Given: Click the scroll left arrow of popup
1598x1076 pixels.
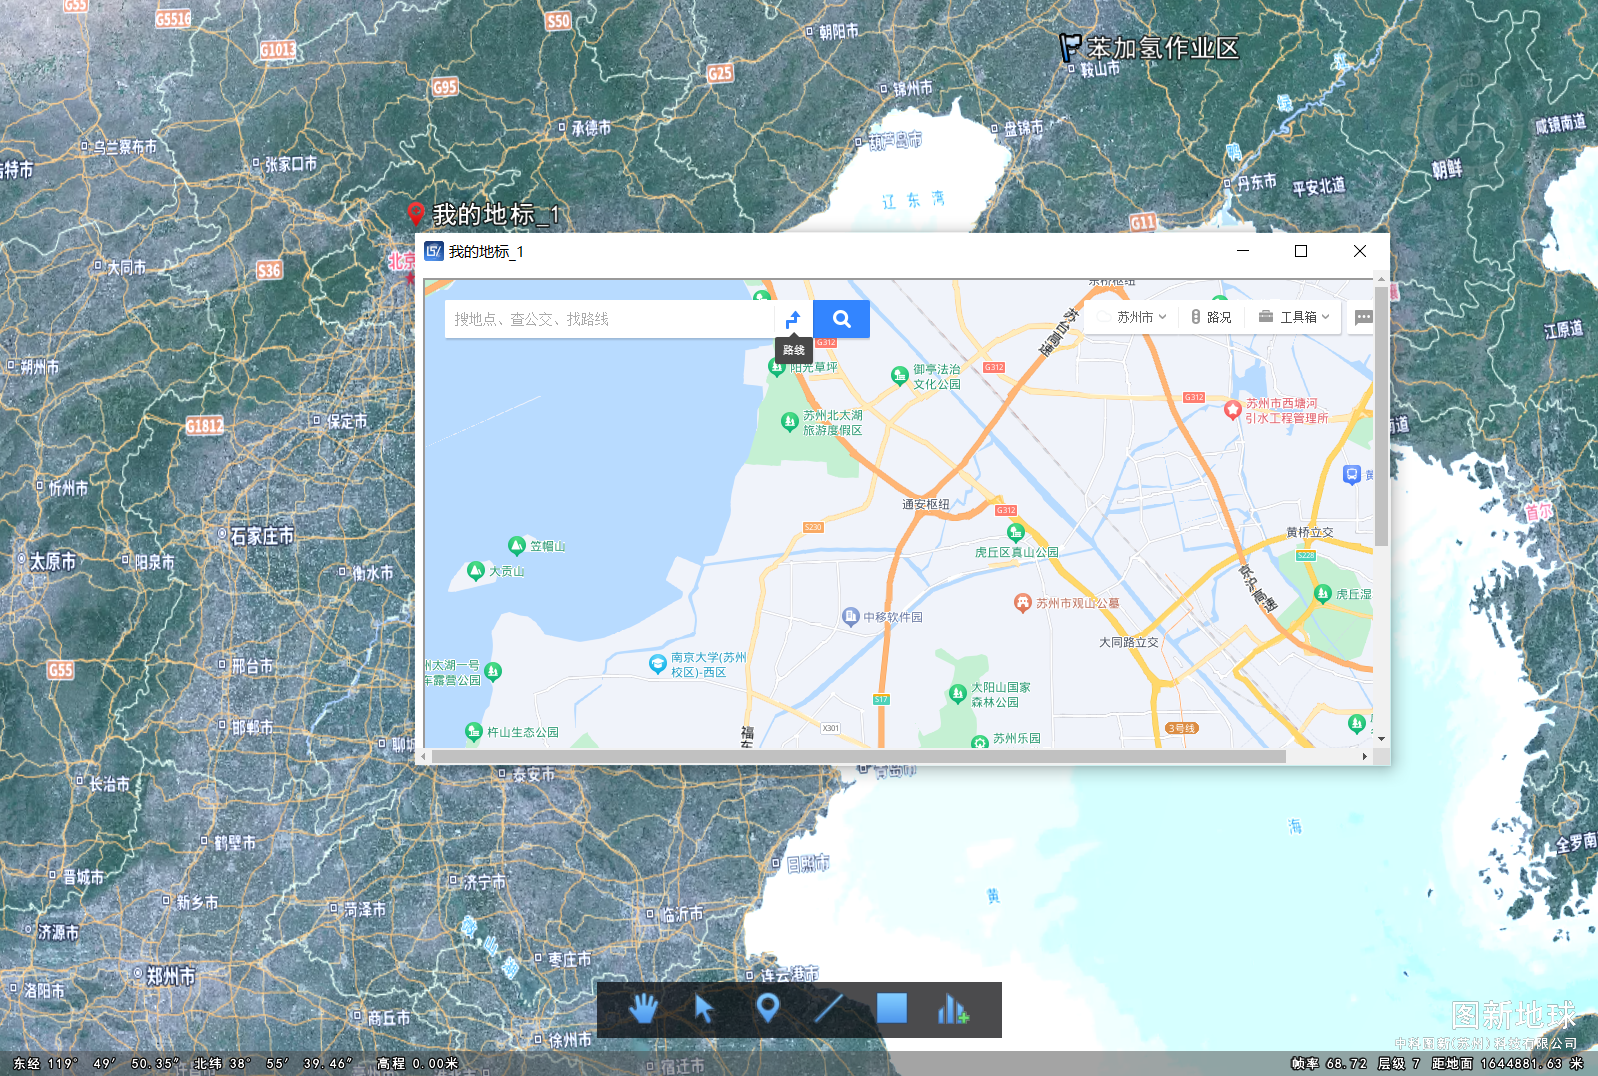Looking at the screenshot, I should (x=423, y=757).
